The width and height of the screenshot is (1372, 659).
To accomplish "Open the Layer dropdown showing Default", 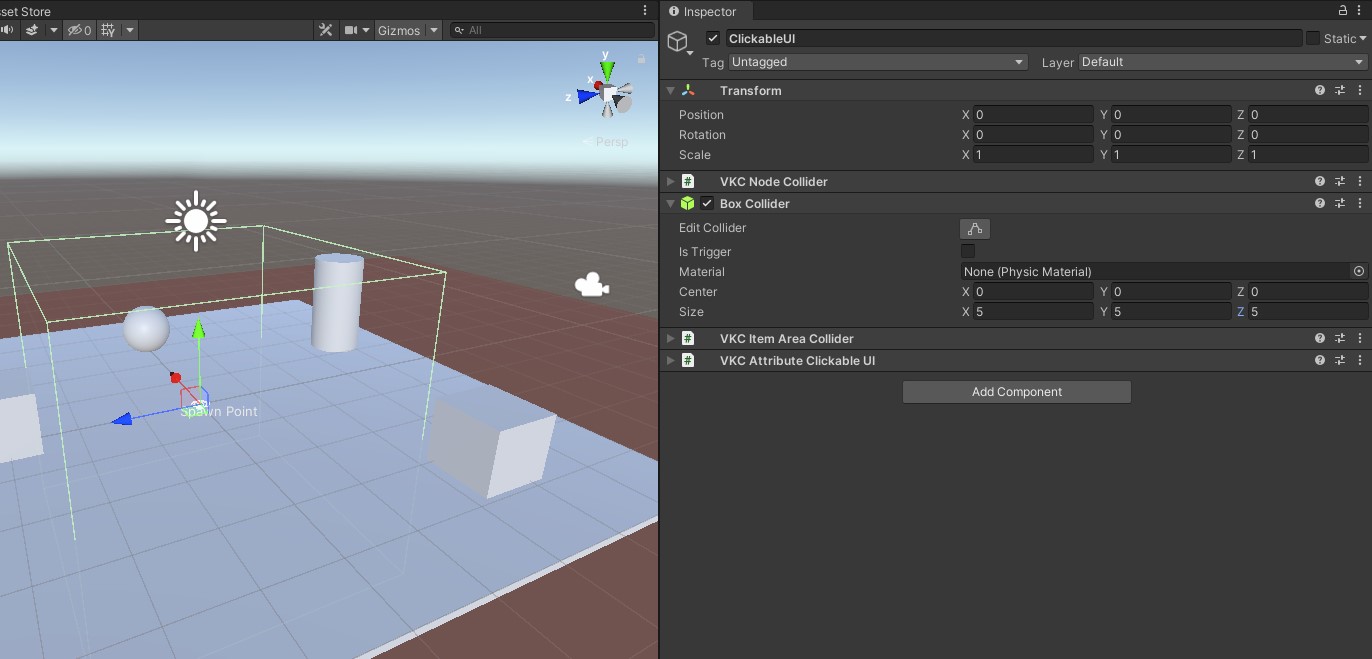I will 1222,62.
